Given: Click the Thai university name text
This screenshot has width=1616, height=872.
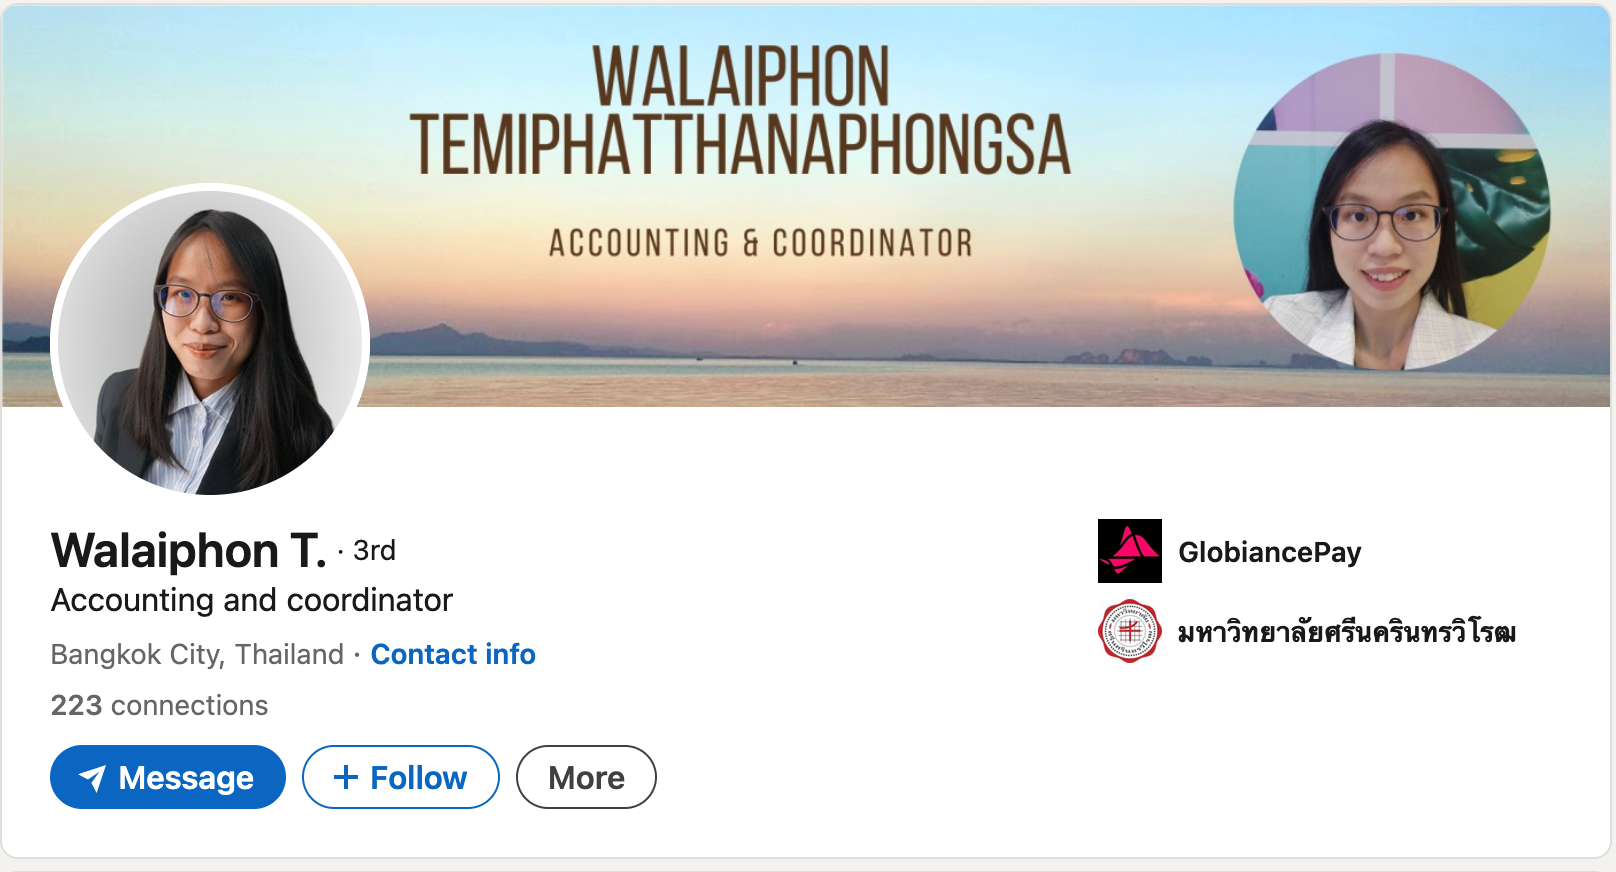Looking at the screenshot, I should pos(1346,632).
